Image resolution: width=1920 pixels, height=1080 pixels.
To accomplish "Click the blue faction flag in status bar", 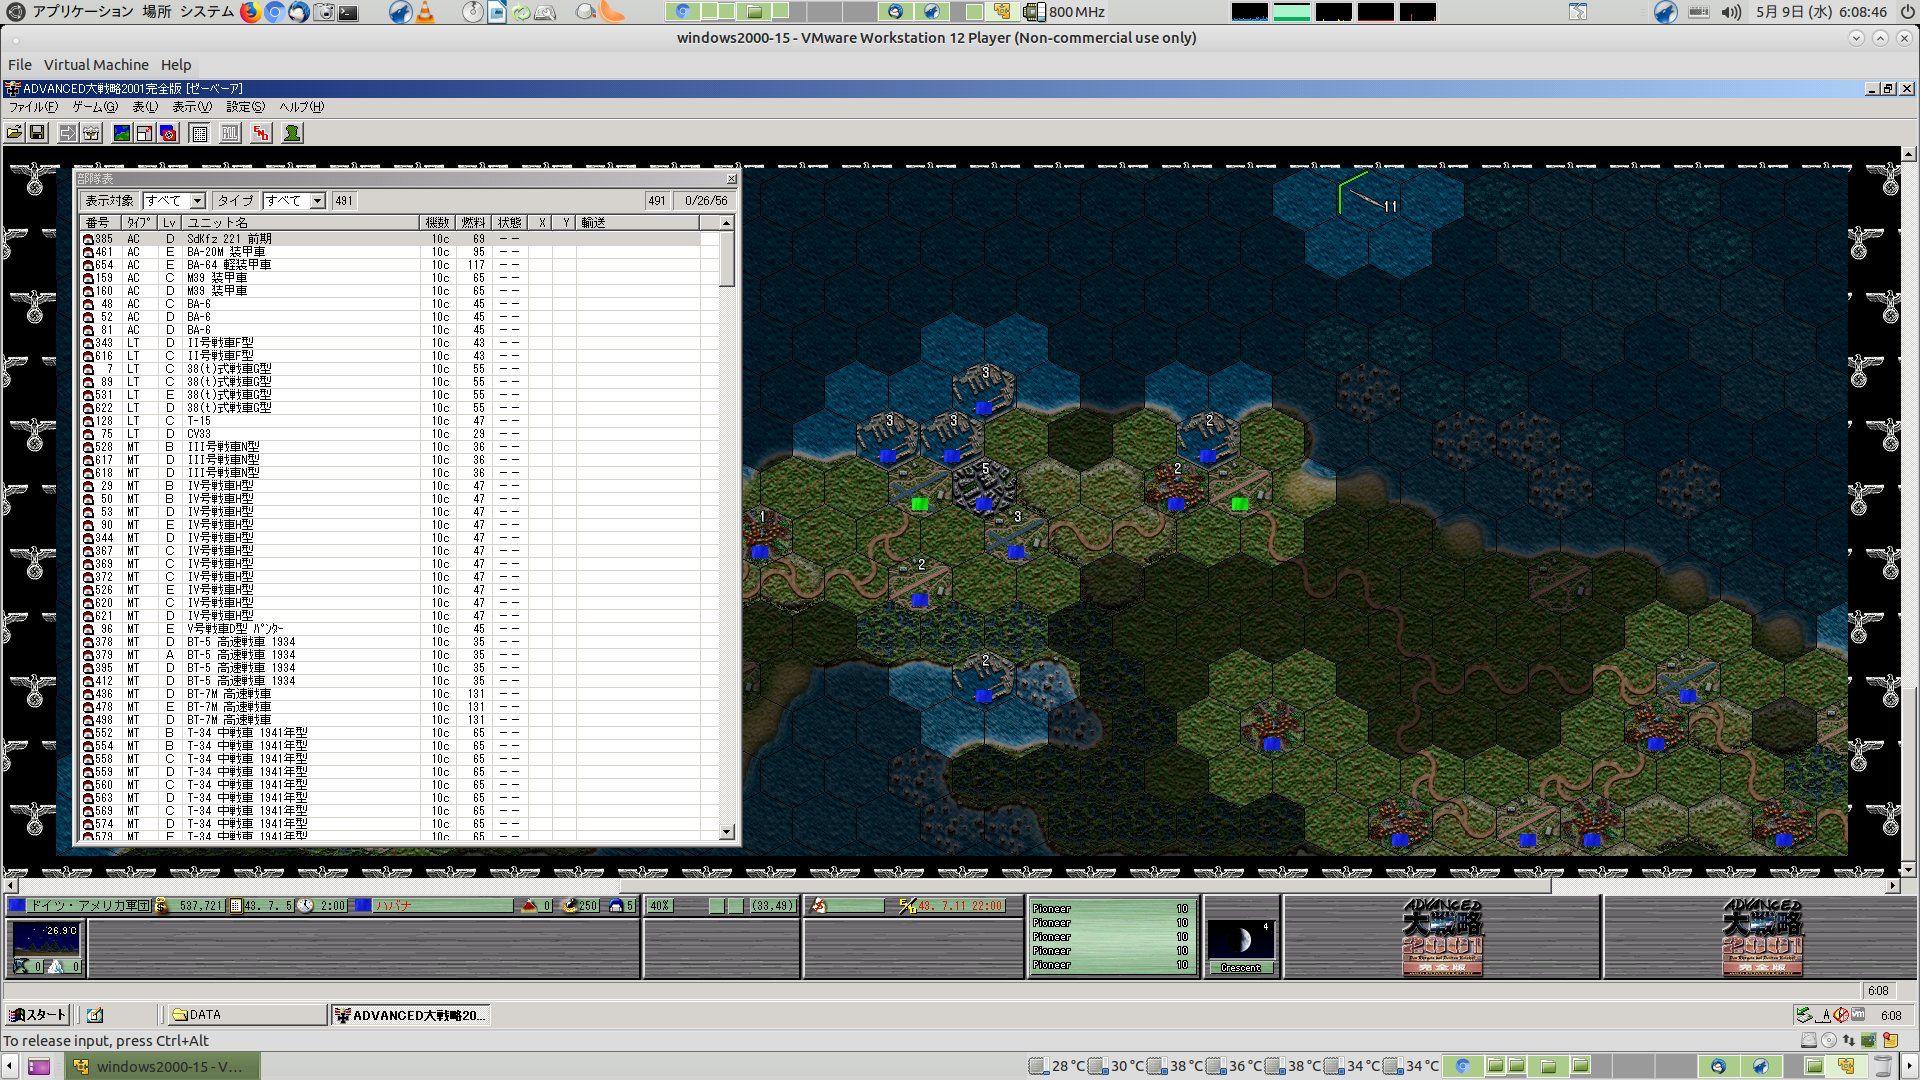I will click(17, 906).
